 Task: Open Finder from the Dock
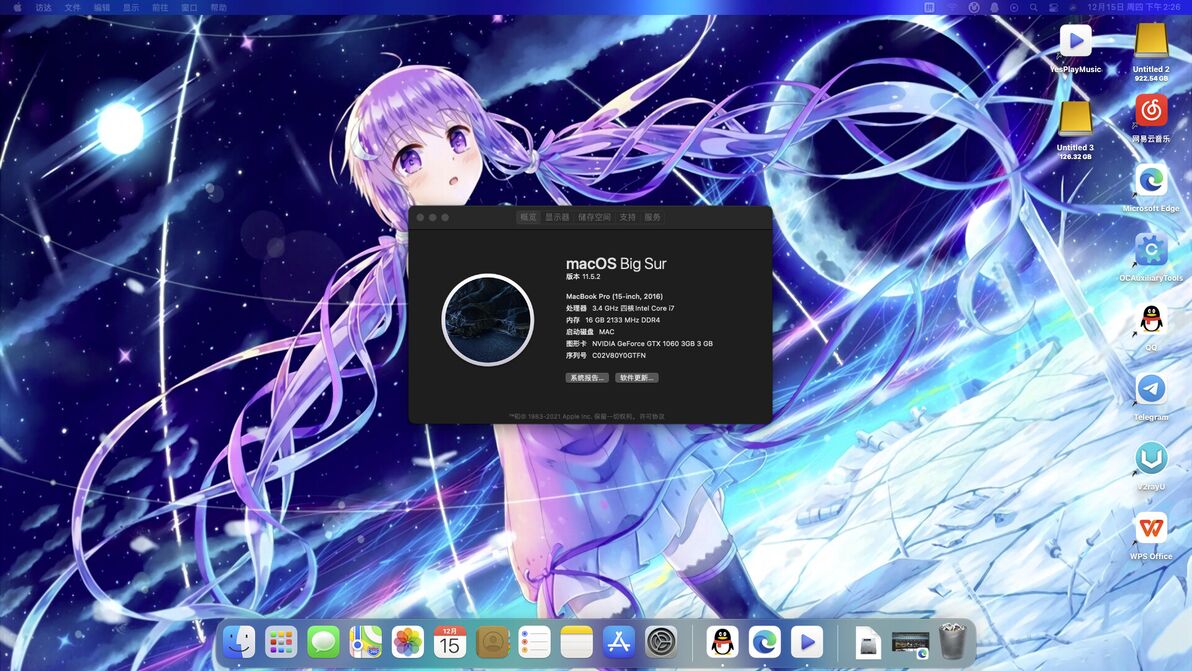tap(239, 642)
